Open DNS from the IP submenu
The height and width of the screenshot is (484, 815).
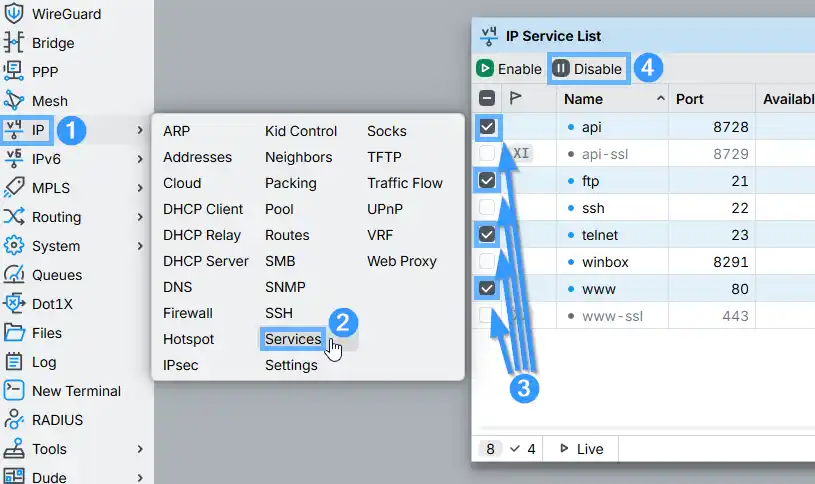tap(177, 287)
